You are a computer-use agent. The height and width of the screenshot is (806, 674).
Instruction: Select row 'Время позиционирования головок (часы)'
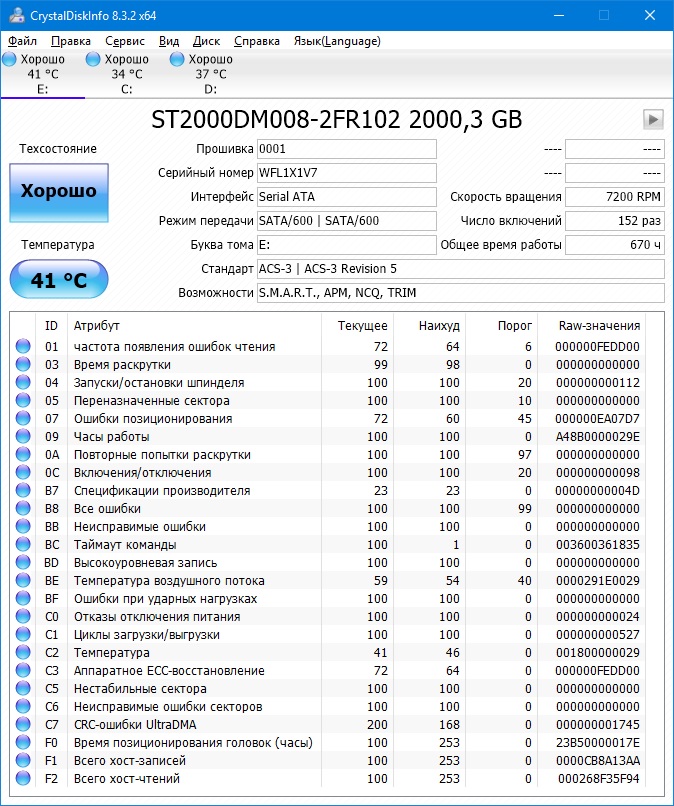[x=329, y=742]
